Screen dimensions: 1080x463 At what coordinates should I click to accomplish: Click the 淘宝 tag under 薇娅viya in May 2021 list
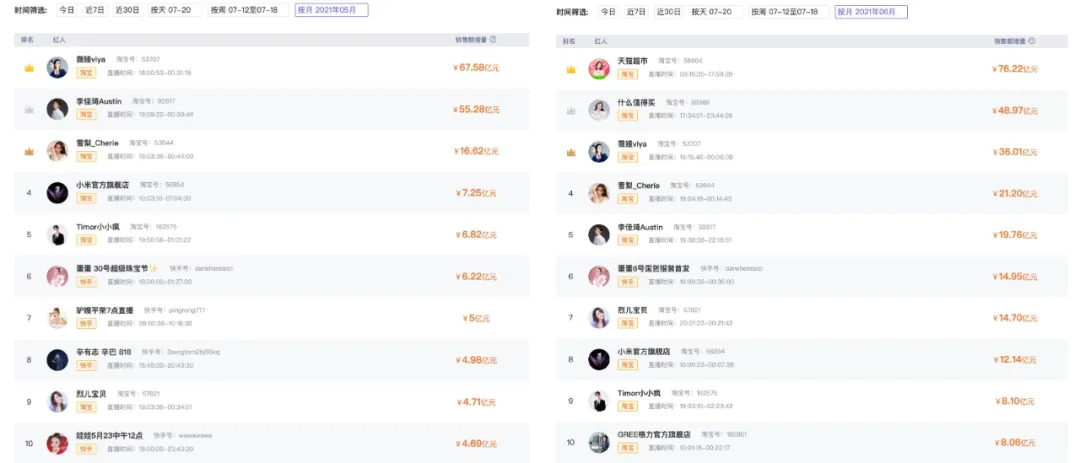86,73
